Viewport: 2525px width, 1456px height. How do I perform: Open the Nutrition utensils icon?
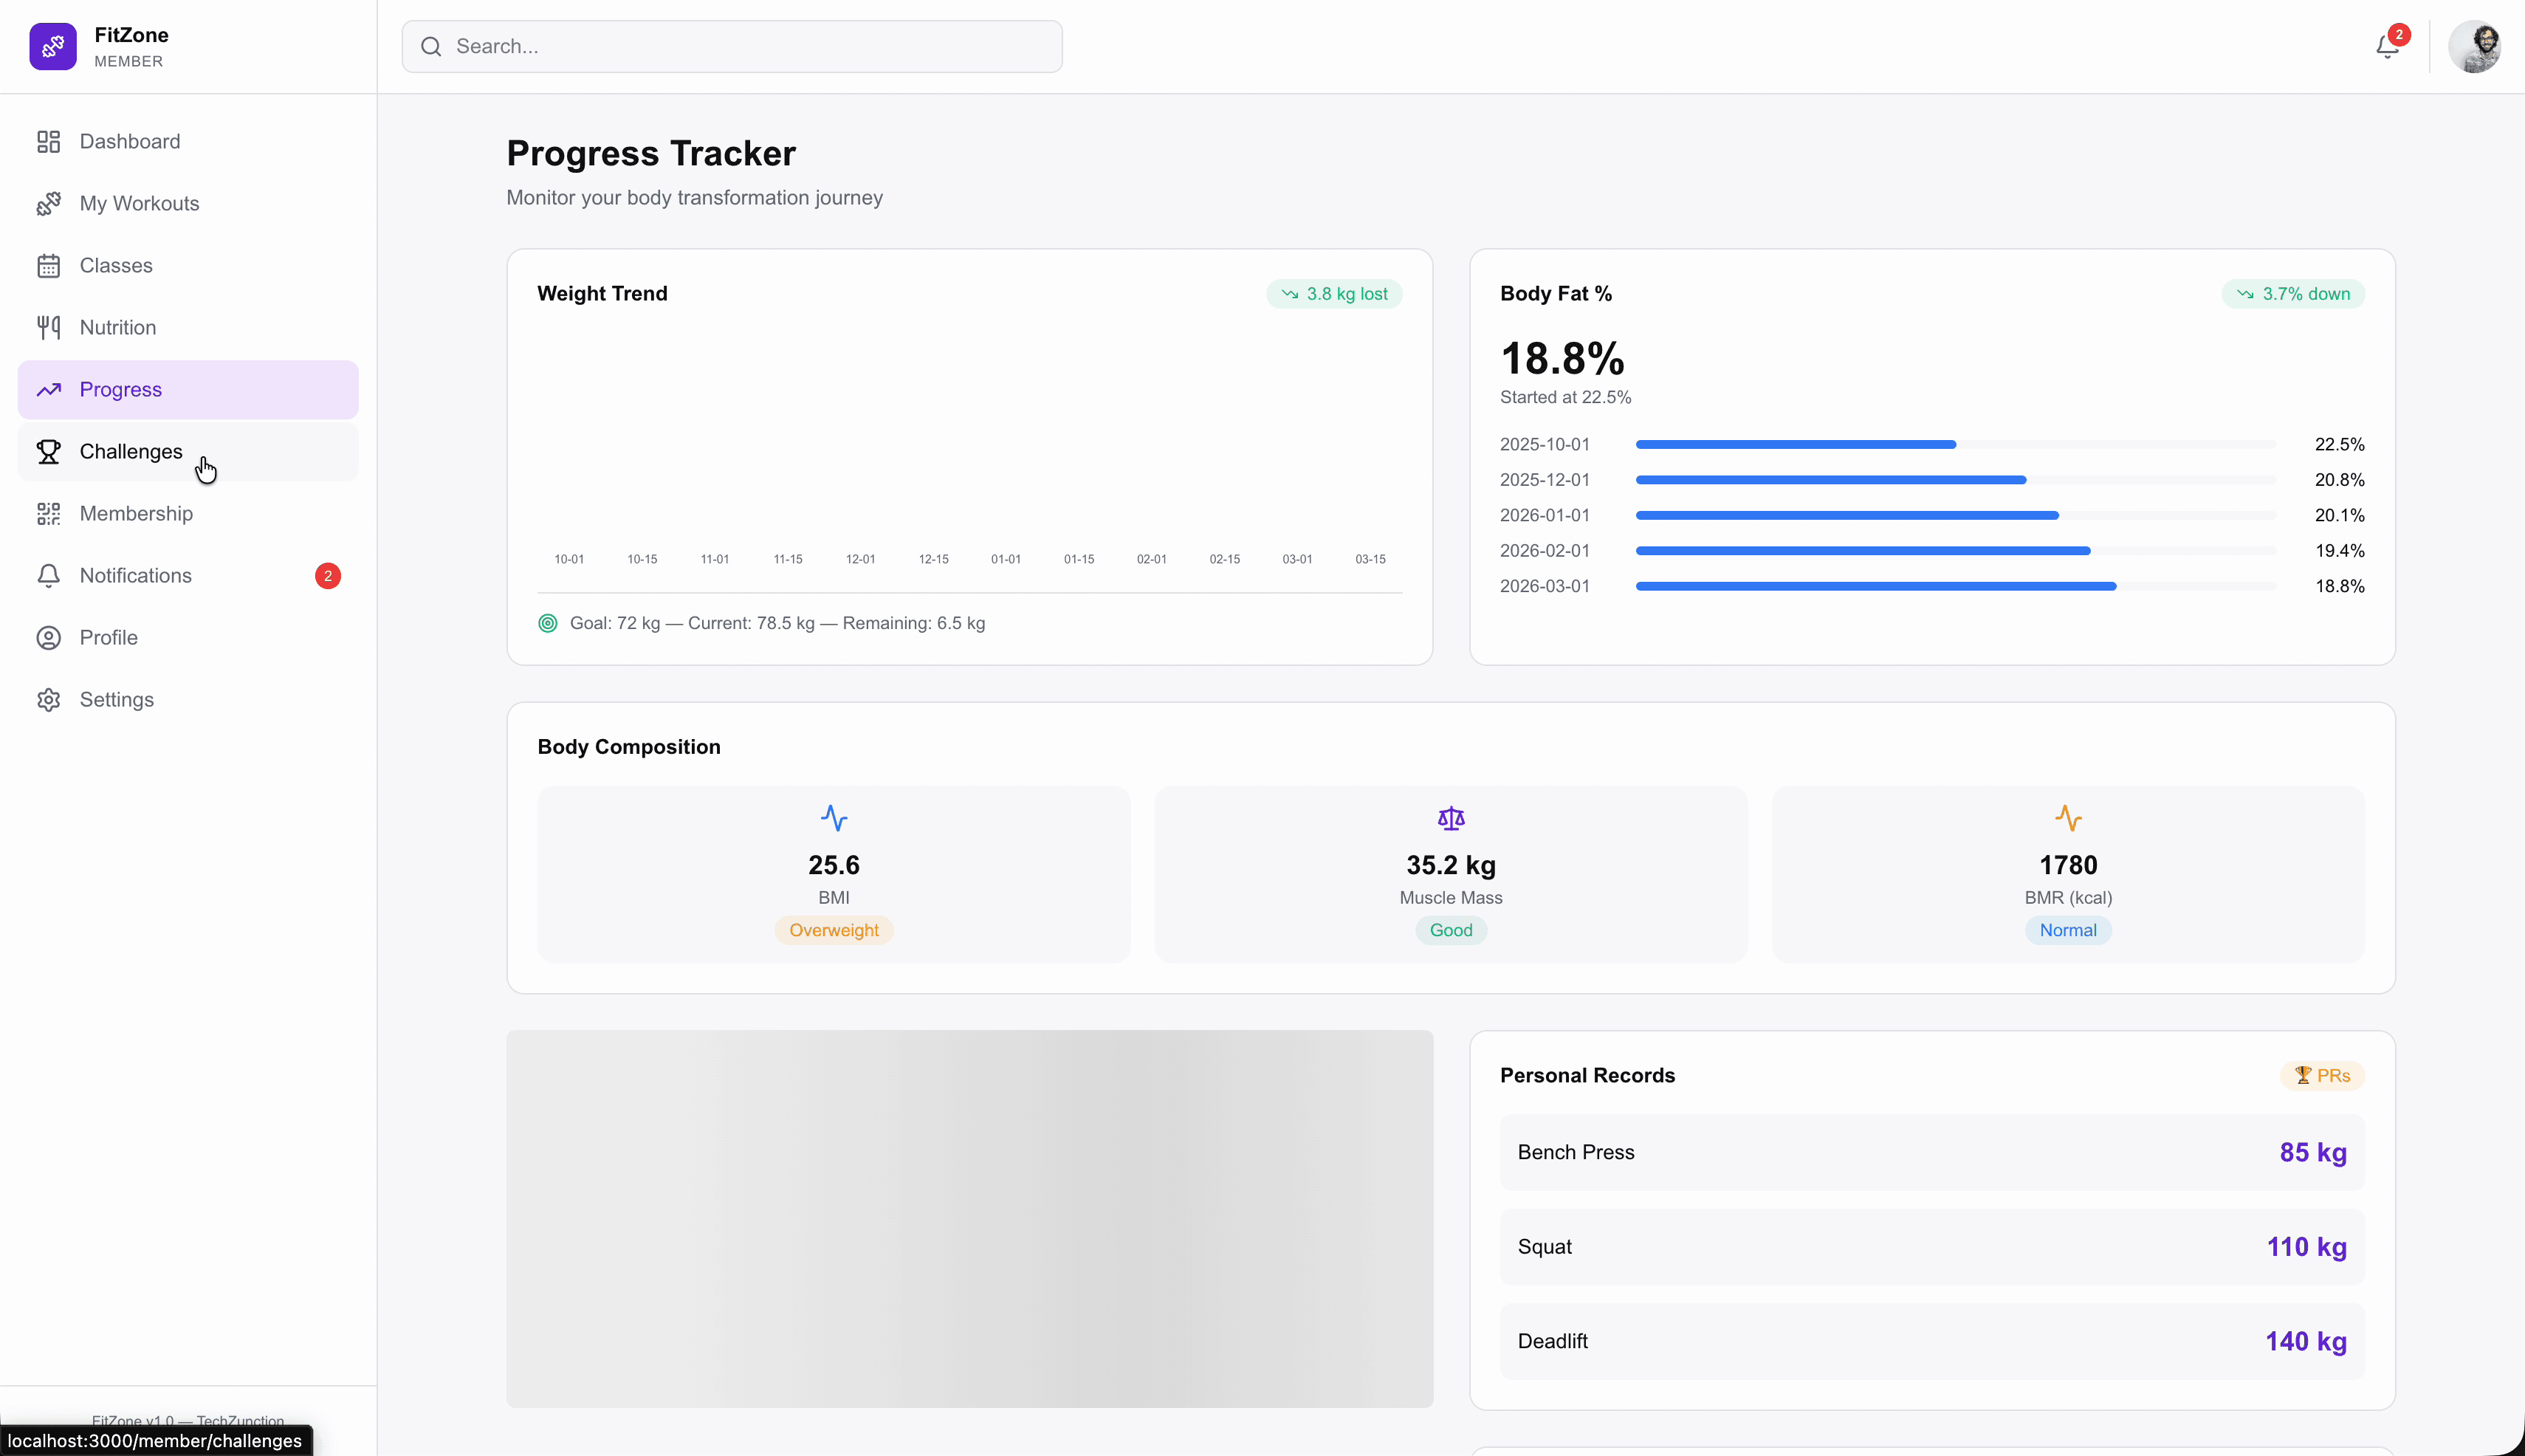[47, 327]
